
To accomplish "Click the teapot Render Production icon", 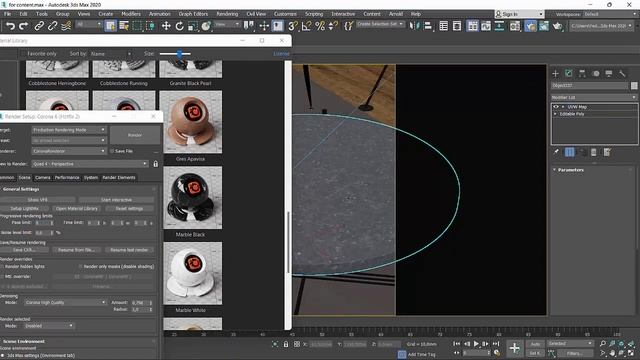I will [x=557, y=26].
